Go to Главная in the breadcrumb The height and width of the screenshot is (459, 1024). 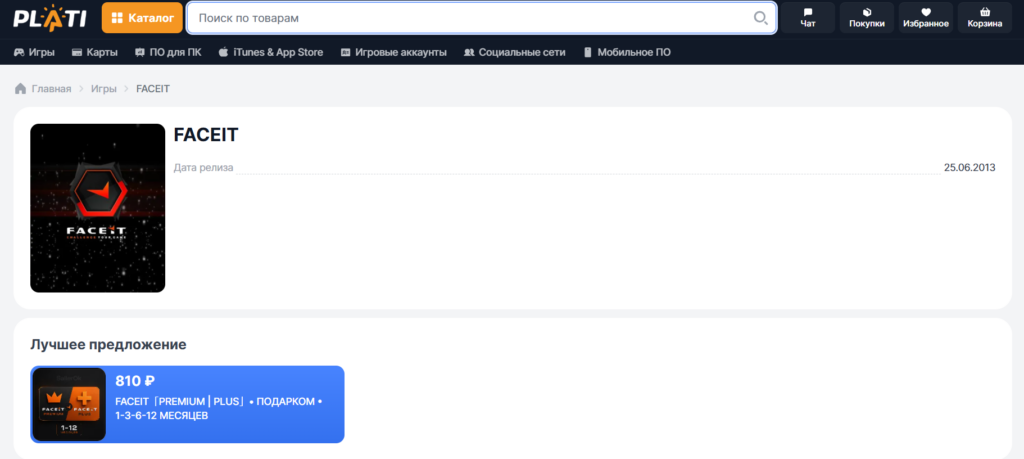(52, 89)
